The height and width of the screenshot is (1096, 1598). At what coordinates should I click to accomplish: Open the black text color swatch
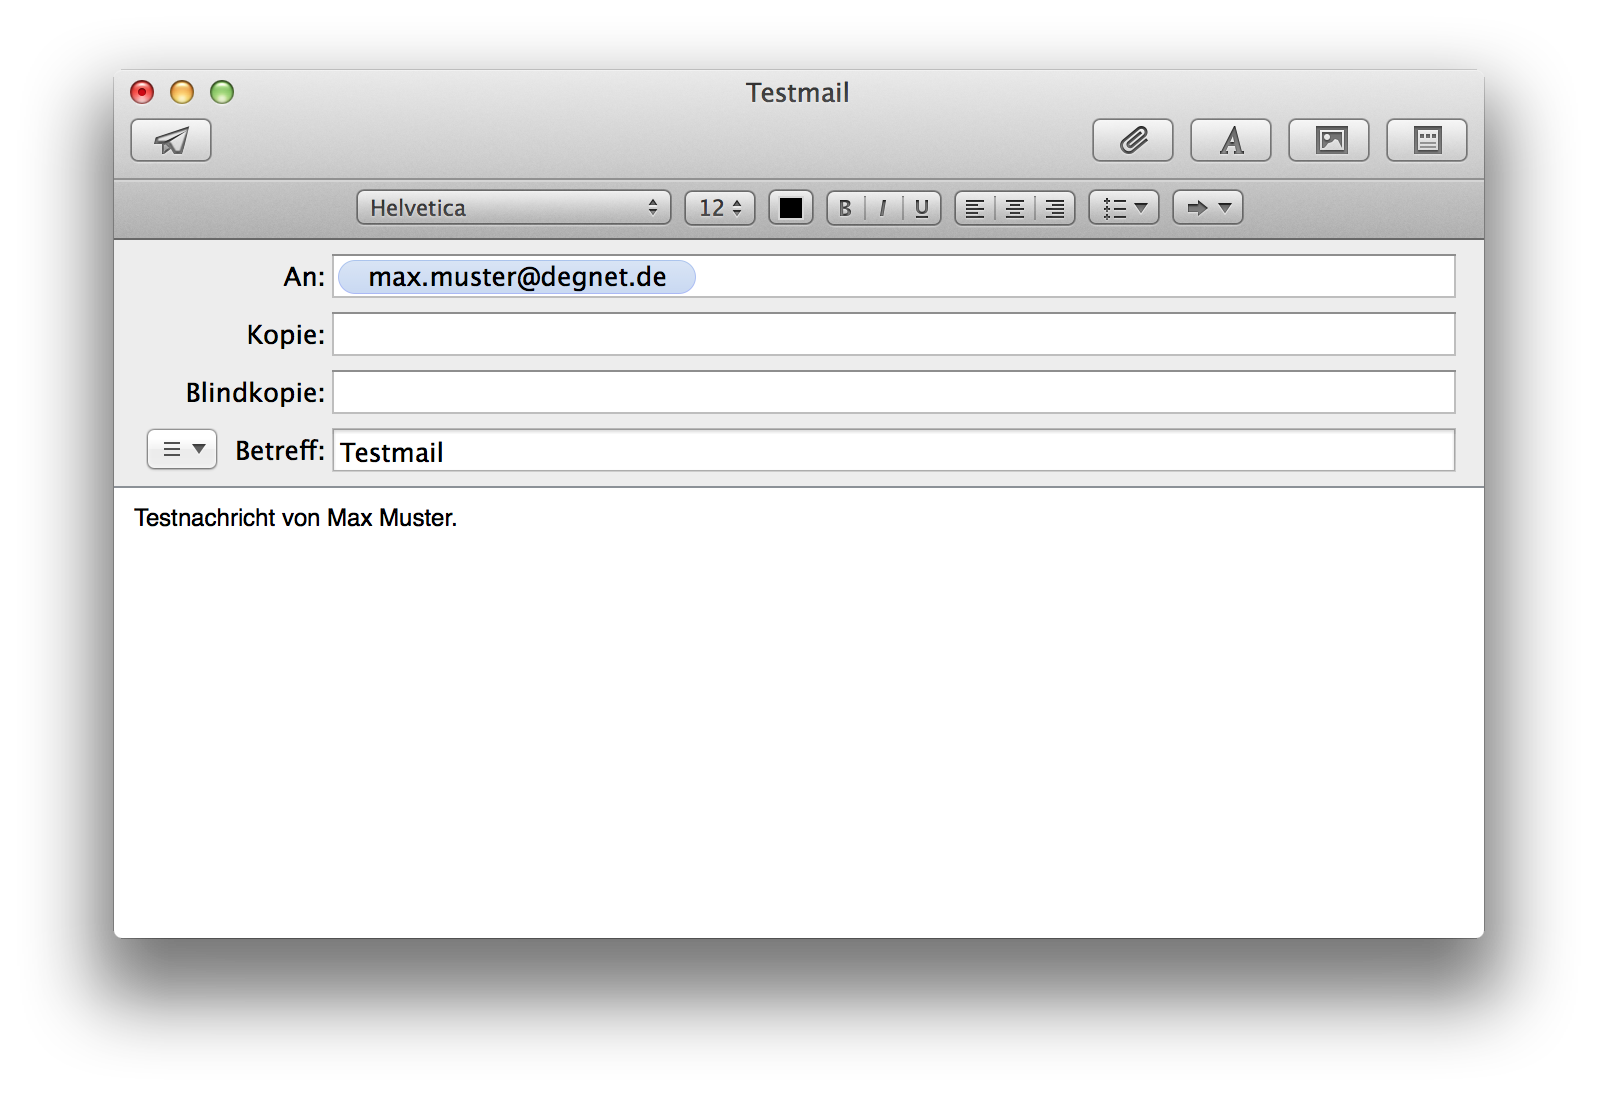791,208
